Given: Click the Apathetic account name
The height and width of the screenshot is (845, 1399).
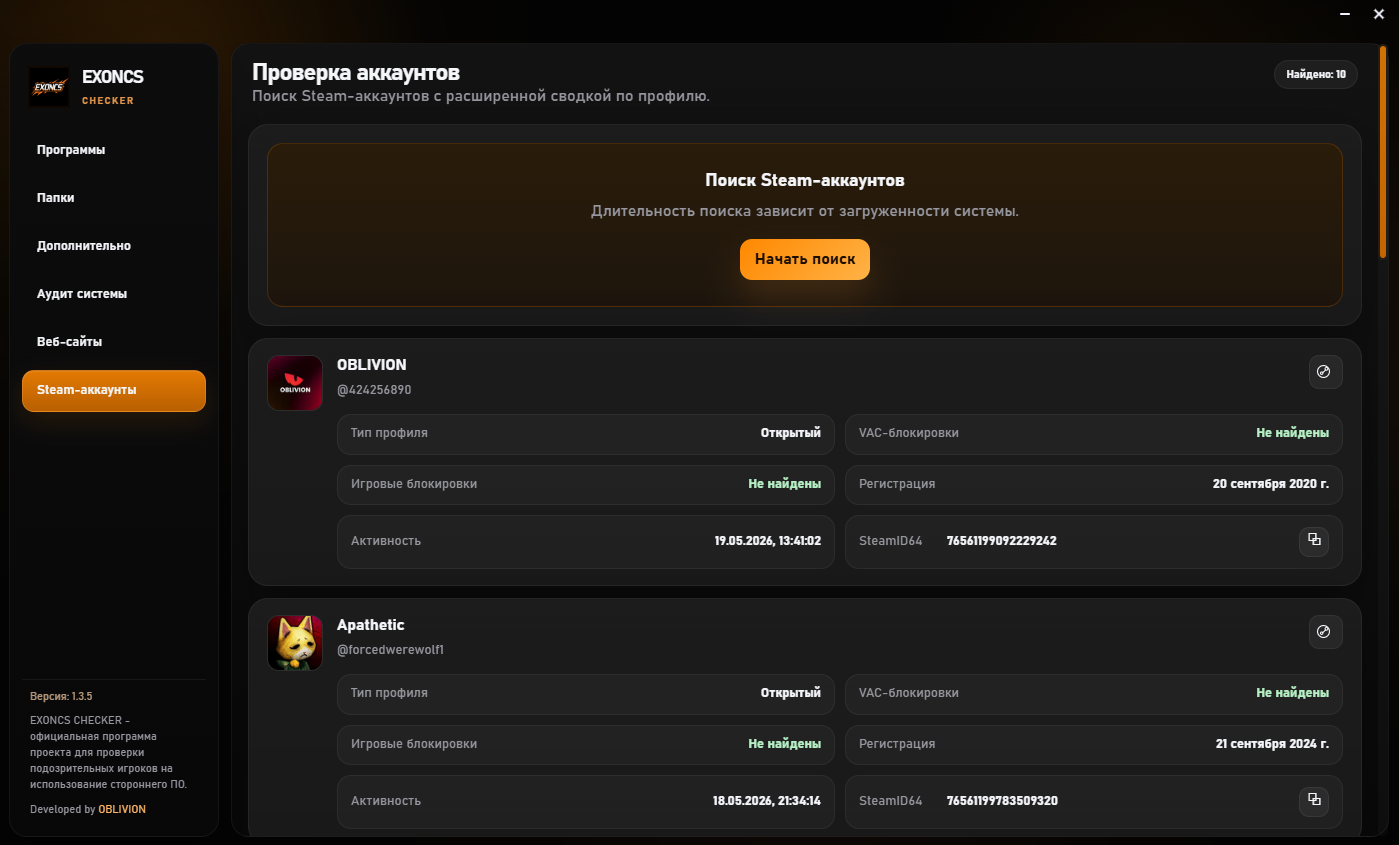Looking at the screenshot, I should coord(371,625).
